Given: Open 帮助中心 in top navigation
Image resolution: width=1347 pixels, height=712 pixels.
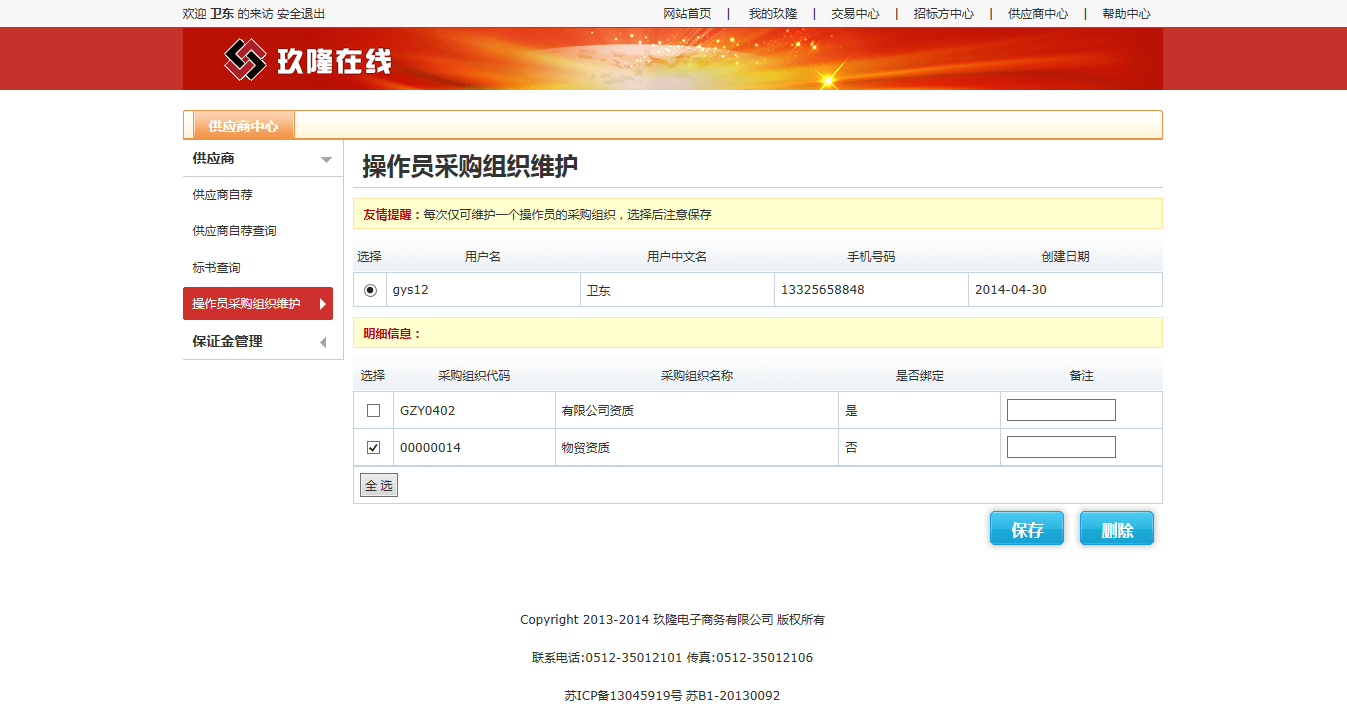Looking at the screenshot, I should [1126, 14].
